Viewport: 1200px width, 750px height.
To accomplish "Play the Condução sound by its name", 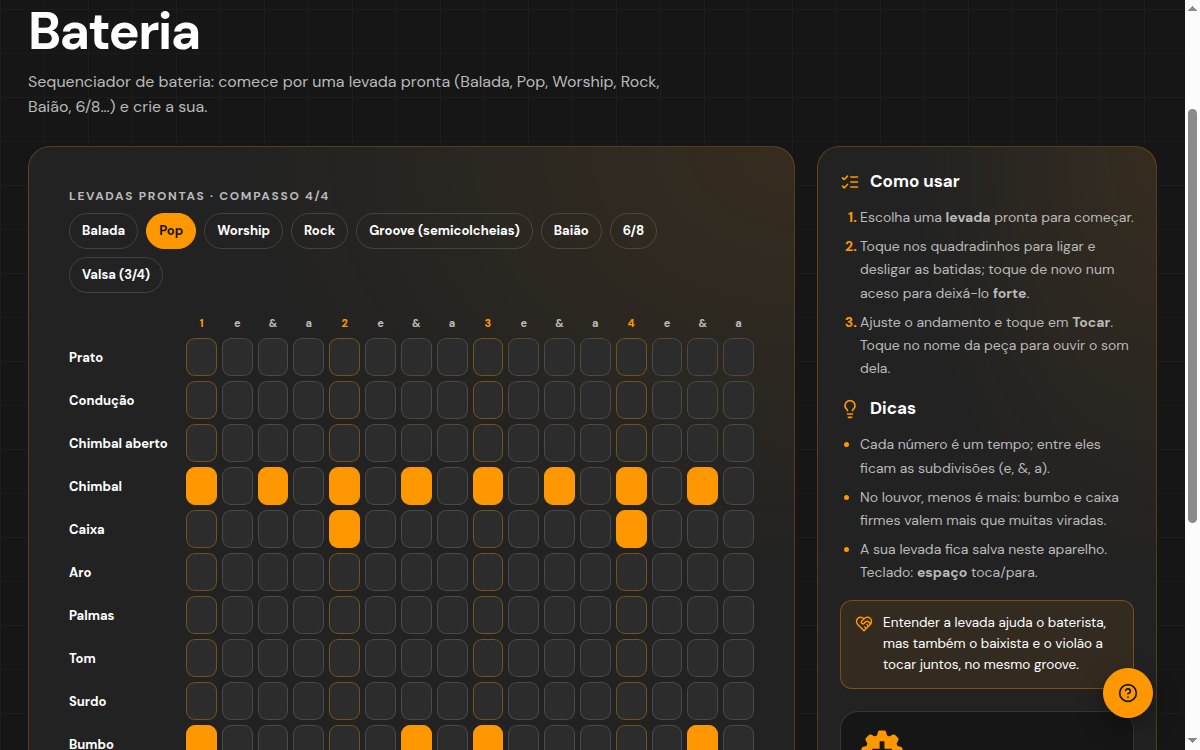I will tap(101, 401).
